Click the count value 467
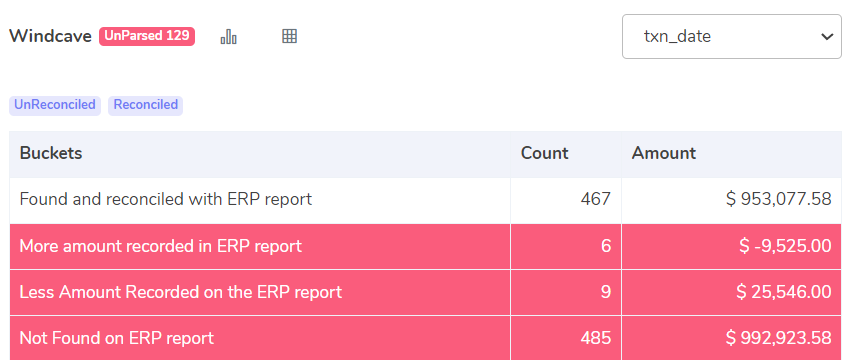The height and width of the screenshot is (360, 845). tap(595, 200)
